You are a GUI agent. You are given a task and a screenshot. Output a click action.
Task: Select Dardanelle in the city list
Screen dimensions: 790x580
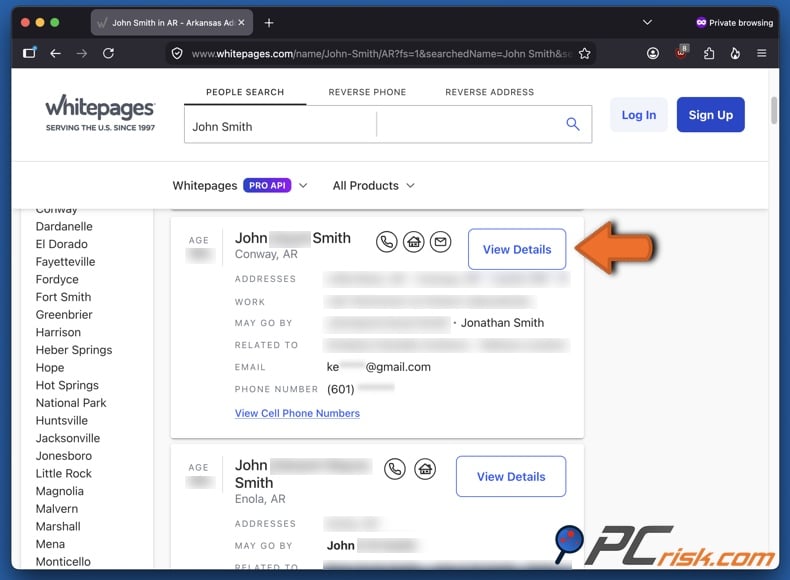(x=64, y=226)
